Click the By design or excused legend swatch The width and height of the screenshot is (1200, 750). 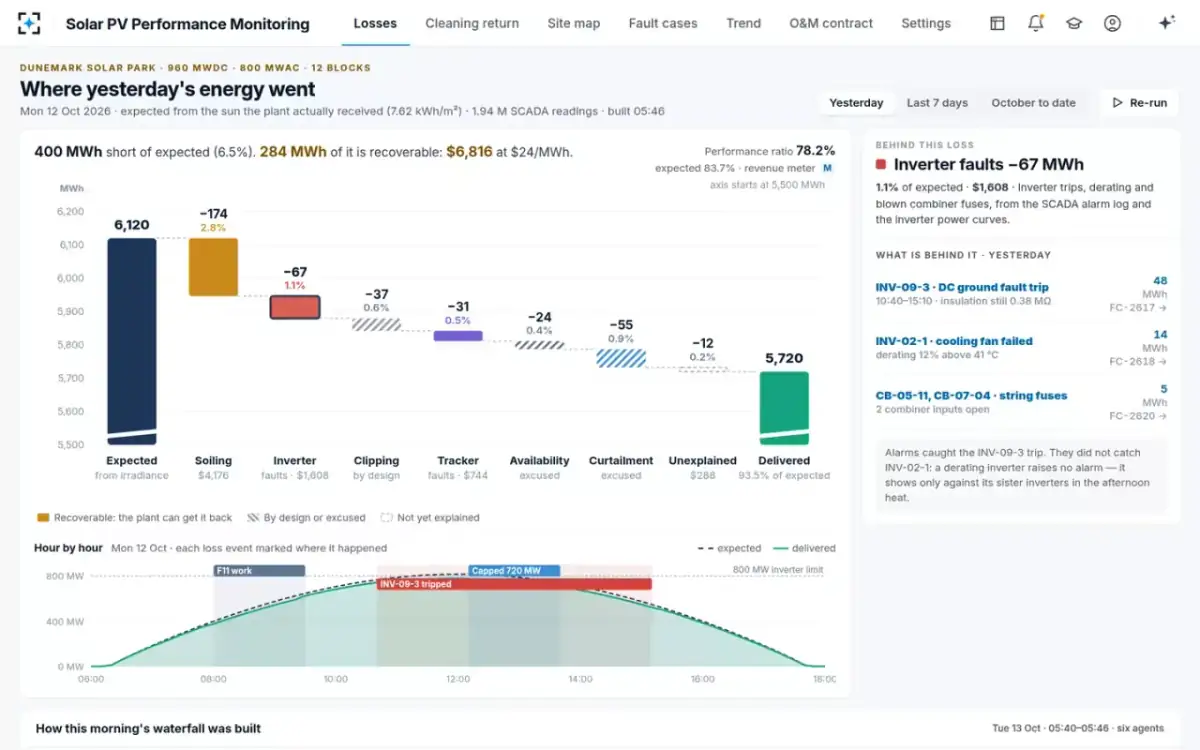tap(253, 518)
